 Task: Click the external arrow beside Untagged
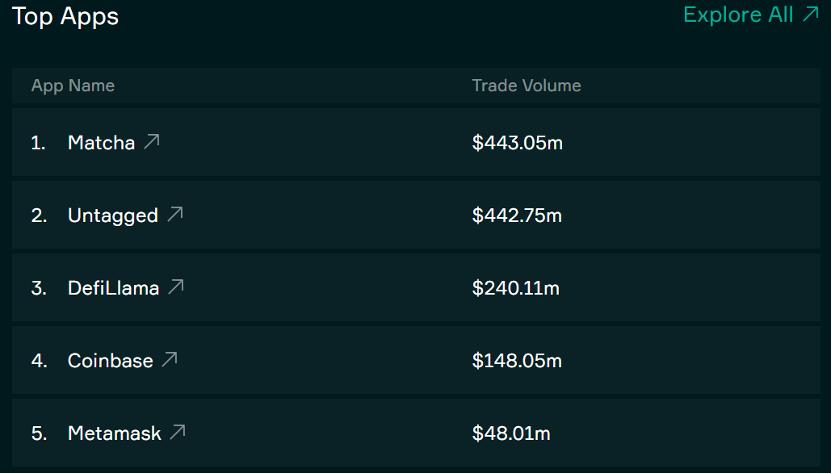175,214
